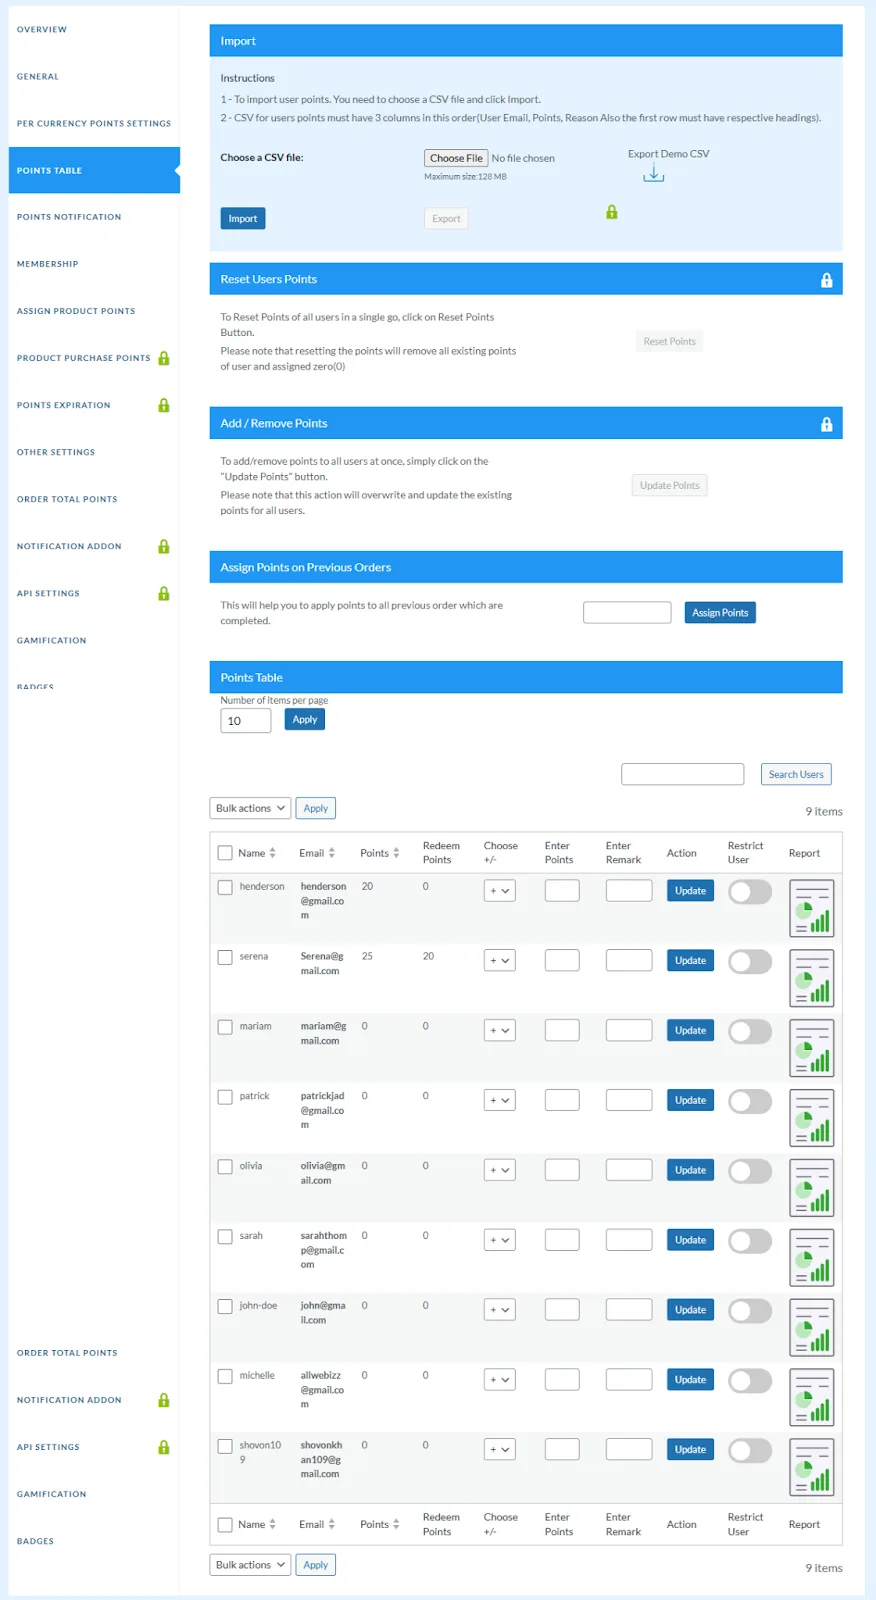Open the +/- dropdown for shovon109
The height and width of the screenshot is (1600, 876).
point(500,1450)
